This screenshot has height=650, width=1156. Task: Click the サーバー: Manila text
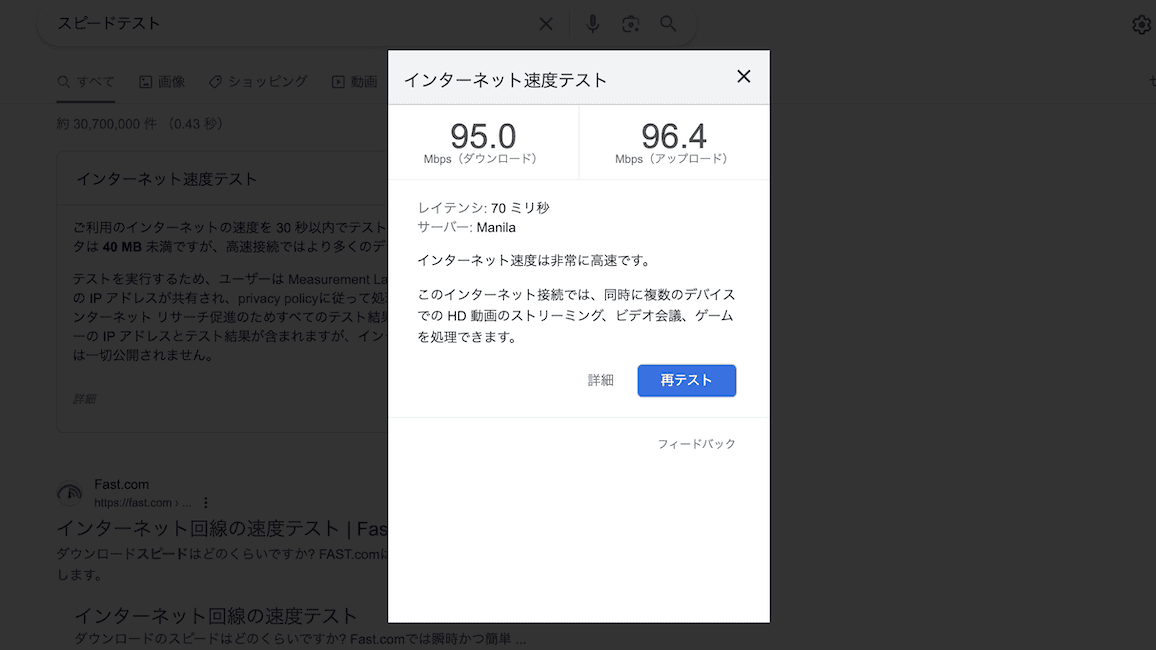point(467,228)
